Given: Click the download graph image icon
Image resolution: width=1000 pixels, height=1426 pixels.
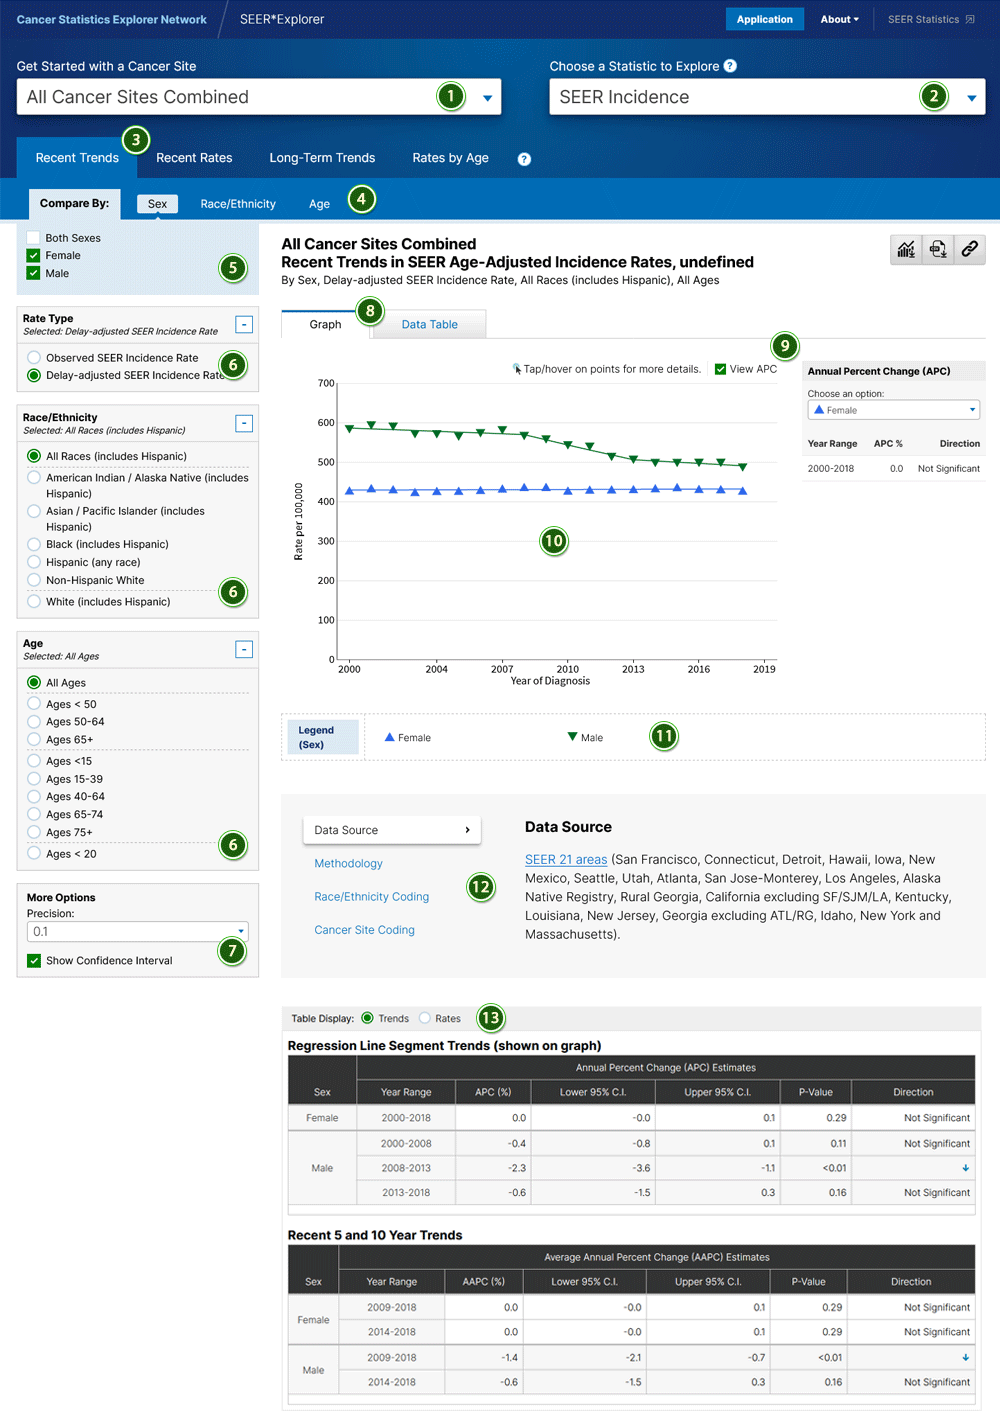Looking at the screenshot, I should [906, 249].
